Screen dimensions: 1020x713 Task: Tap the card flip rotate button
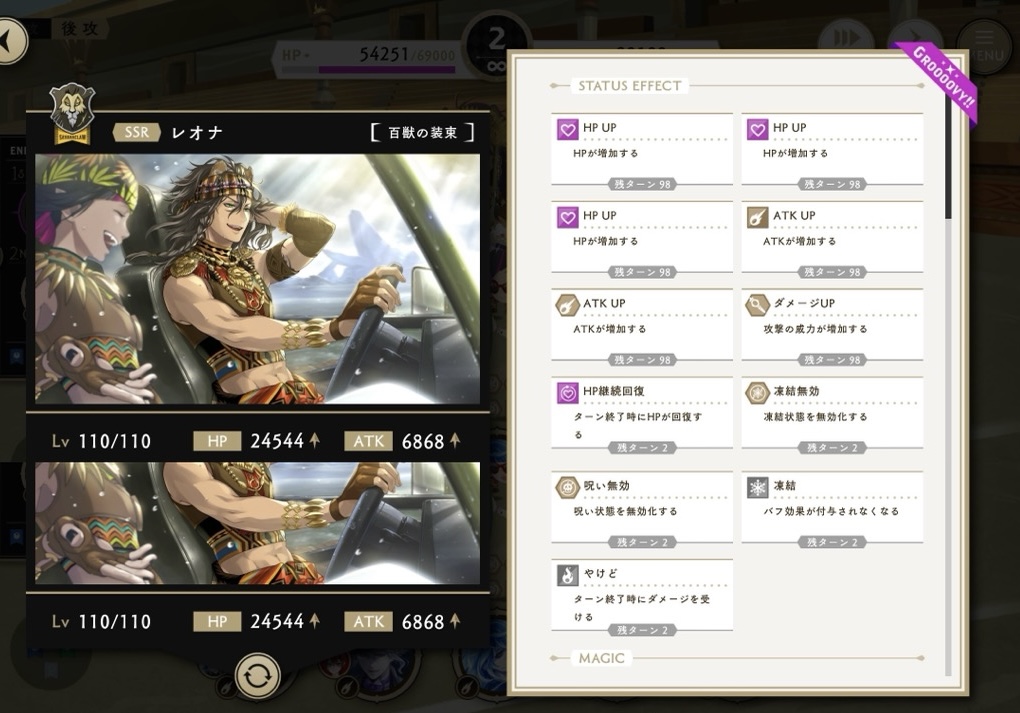(257, 677)
